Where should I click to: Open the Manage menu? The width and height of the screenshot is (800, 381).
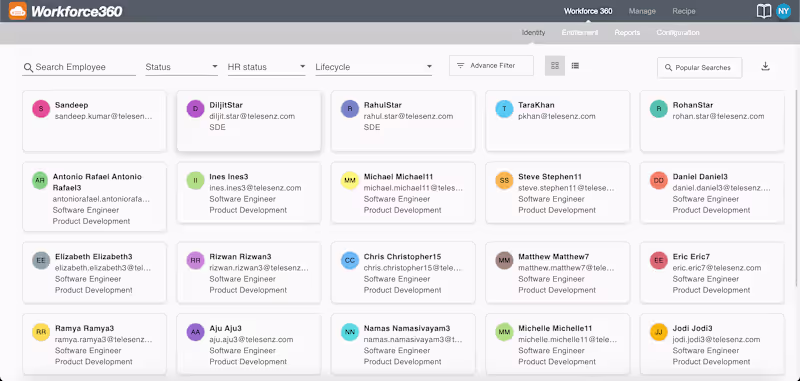(x=642, y=11)
